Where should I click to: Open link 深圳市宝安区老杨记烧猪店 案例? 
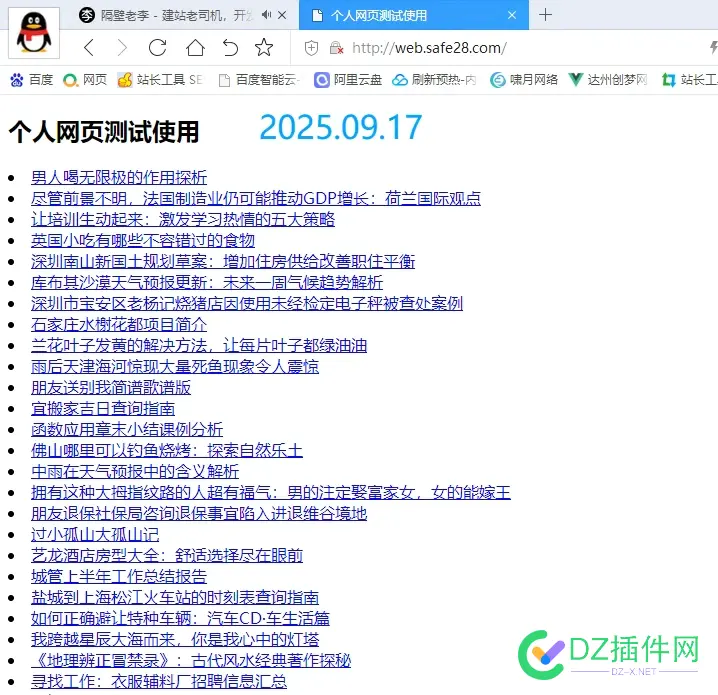point(247,304)
